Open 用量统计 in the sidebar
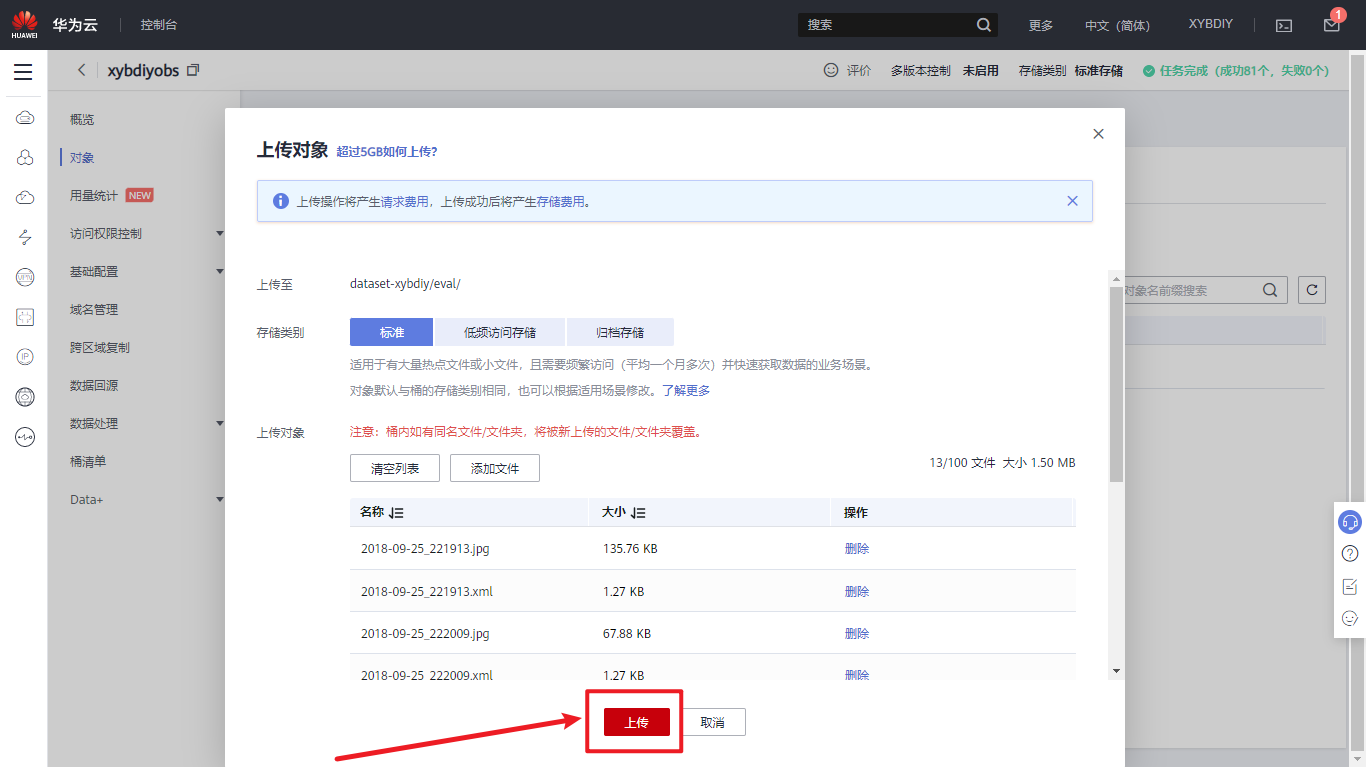This screenshot has width=1366, height=767. point(94,195)
